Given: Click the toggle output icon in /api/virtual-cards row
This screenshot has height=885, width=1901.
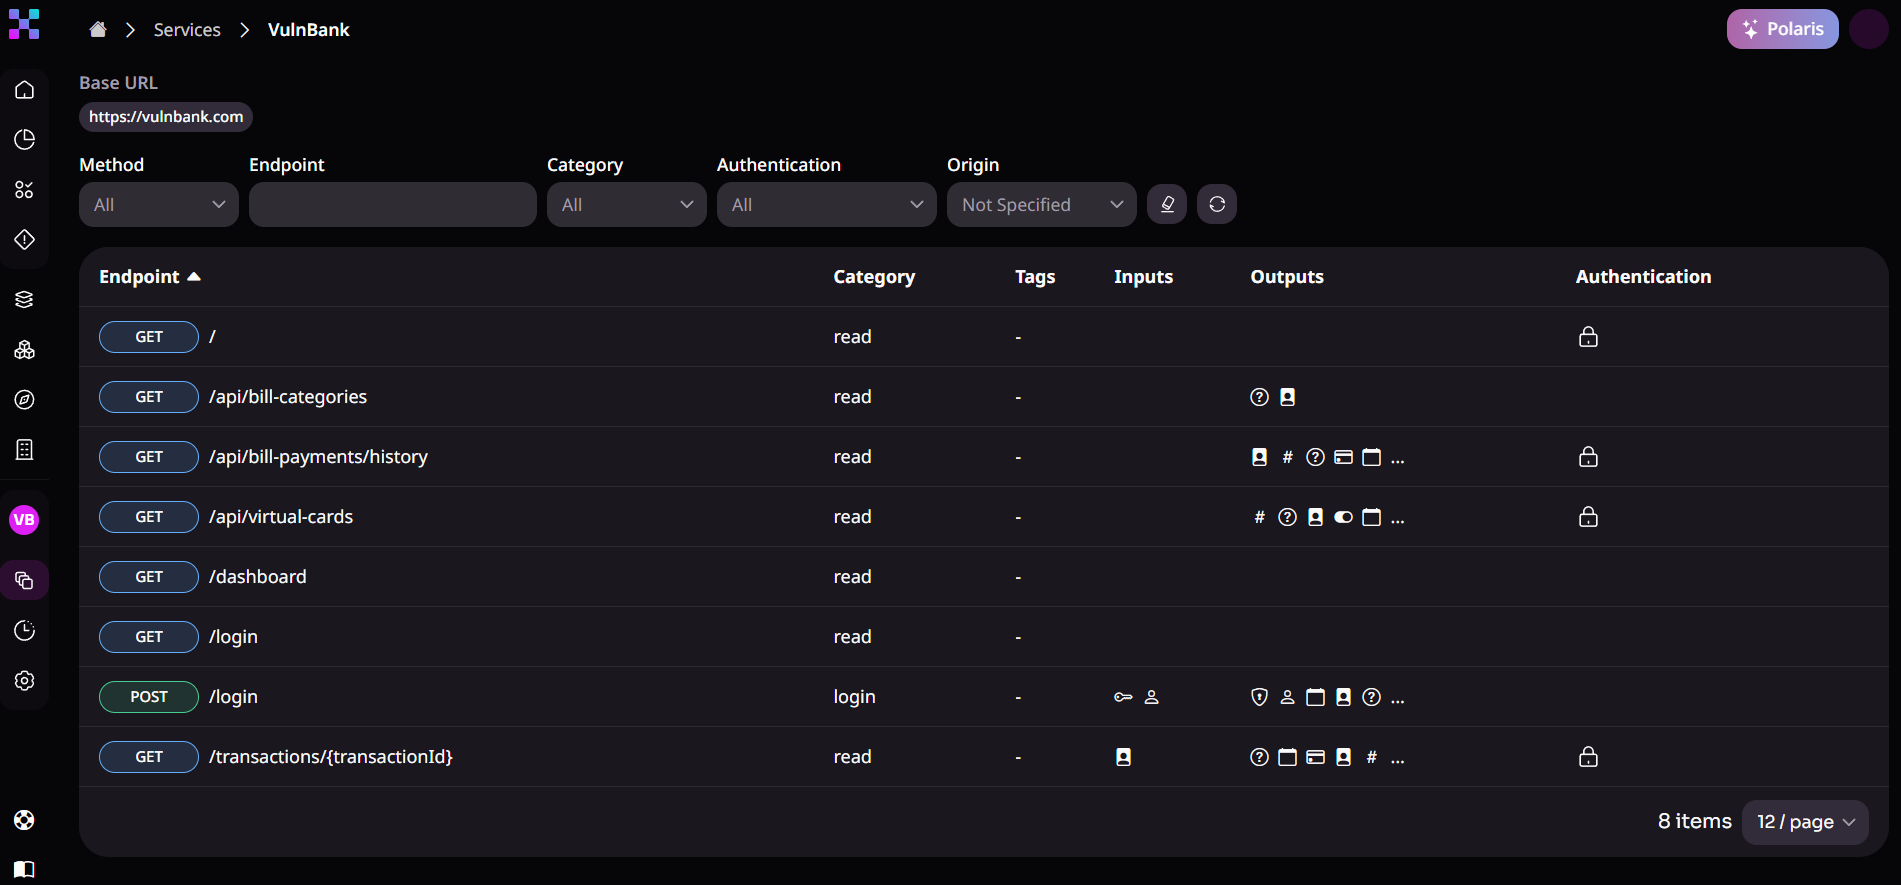Looking at the screenshot, I should (1344, 517).
